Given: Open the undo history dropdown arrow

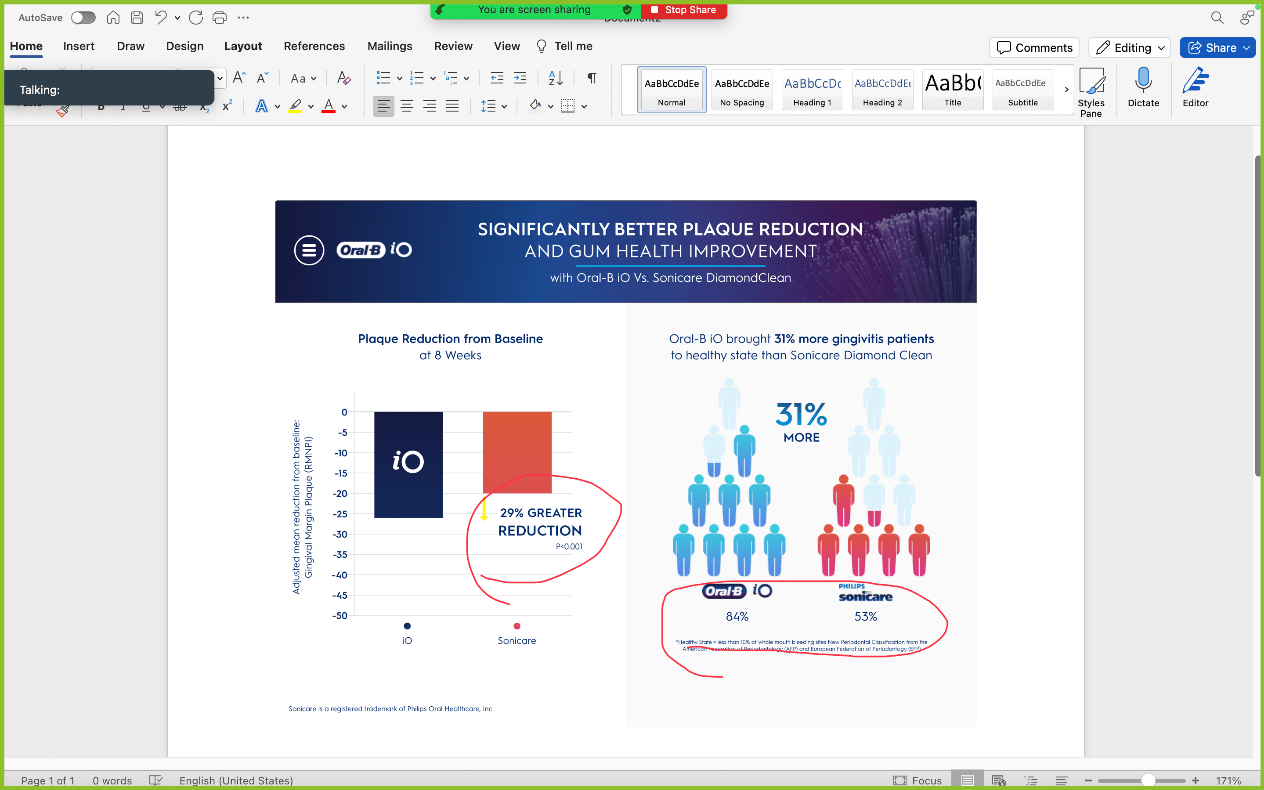Looking at the screenshot, I should tap(178, 18).
